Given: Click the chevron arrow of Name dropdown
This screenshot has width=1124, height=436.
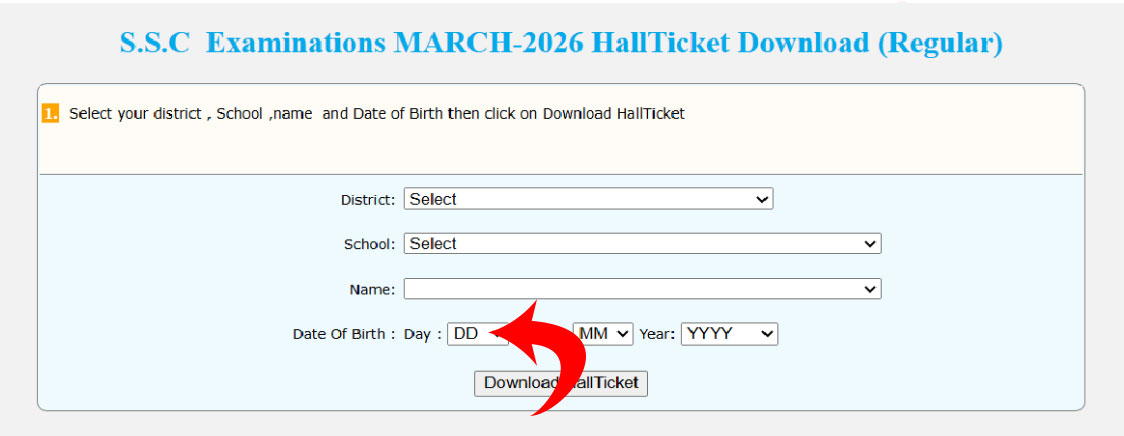Looking at the screenshot, I should (871, 289).
